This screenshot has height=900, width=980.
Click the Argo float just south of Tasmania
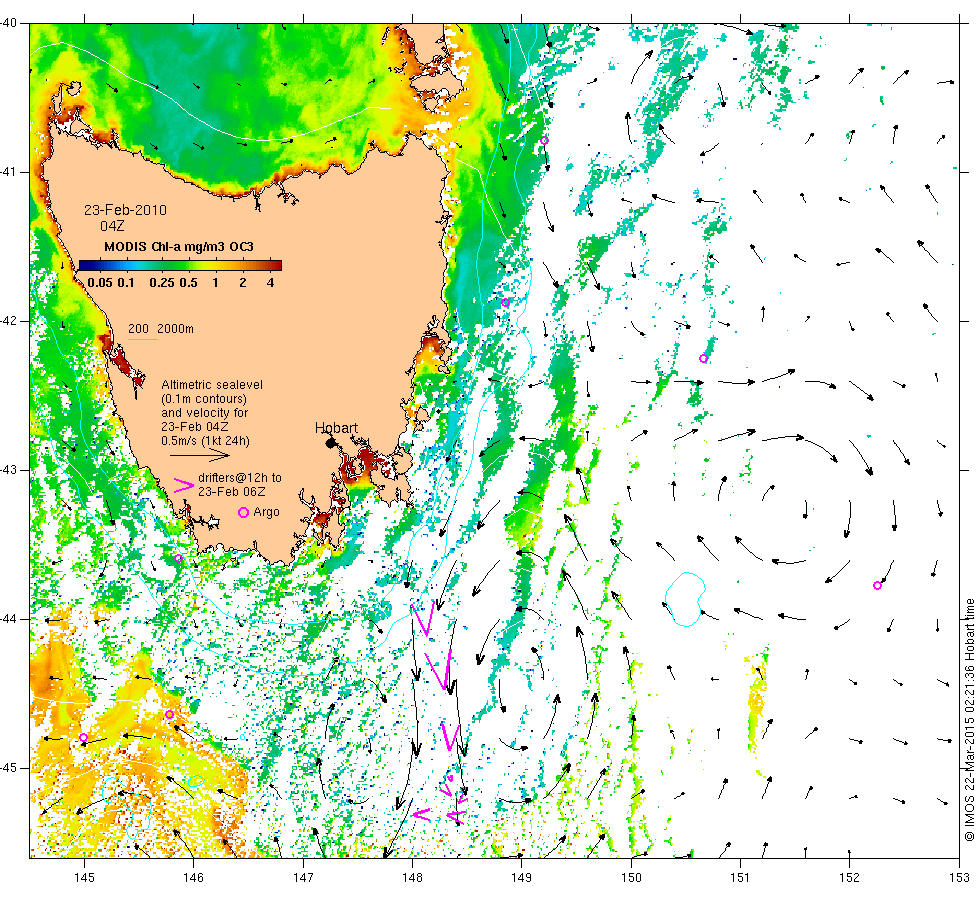(x=178, y=558)
